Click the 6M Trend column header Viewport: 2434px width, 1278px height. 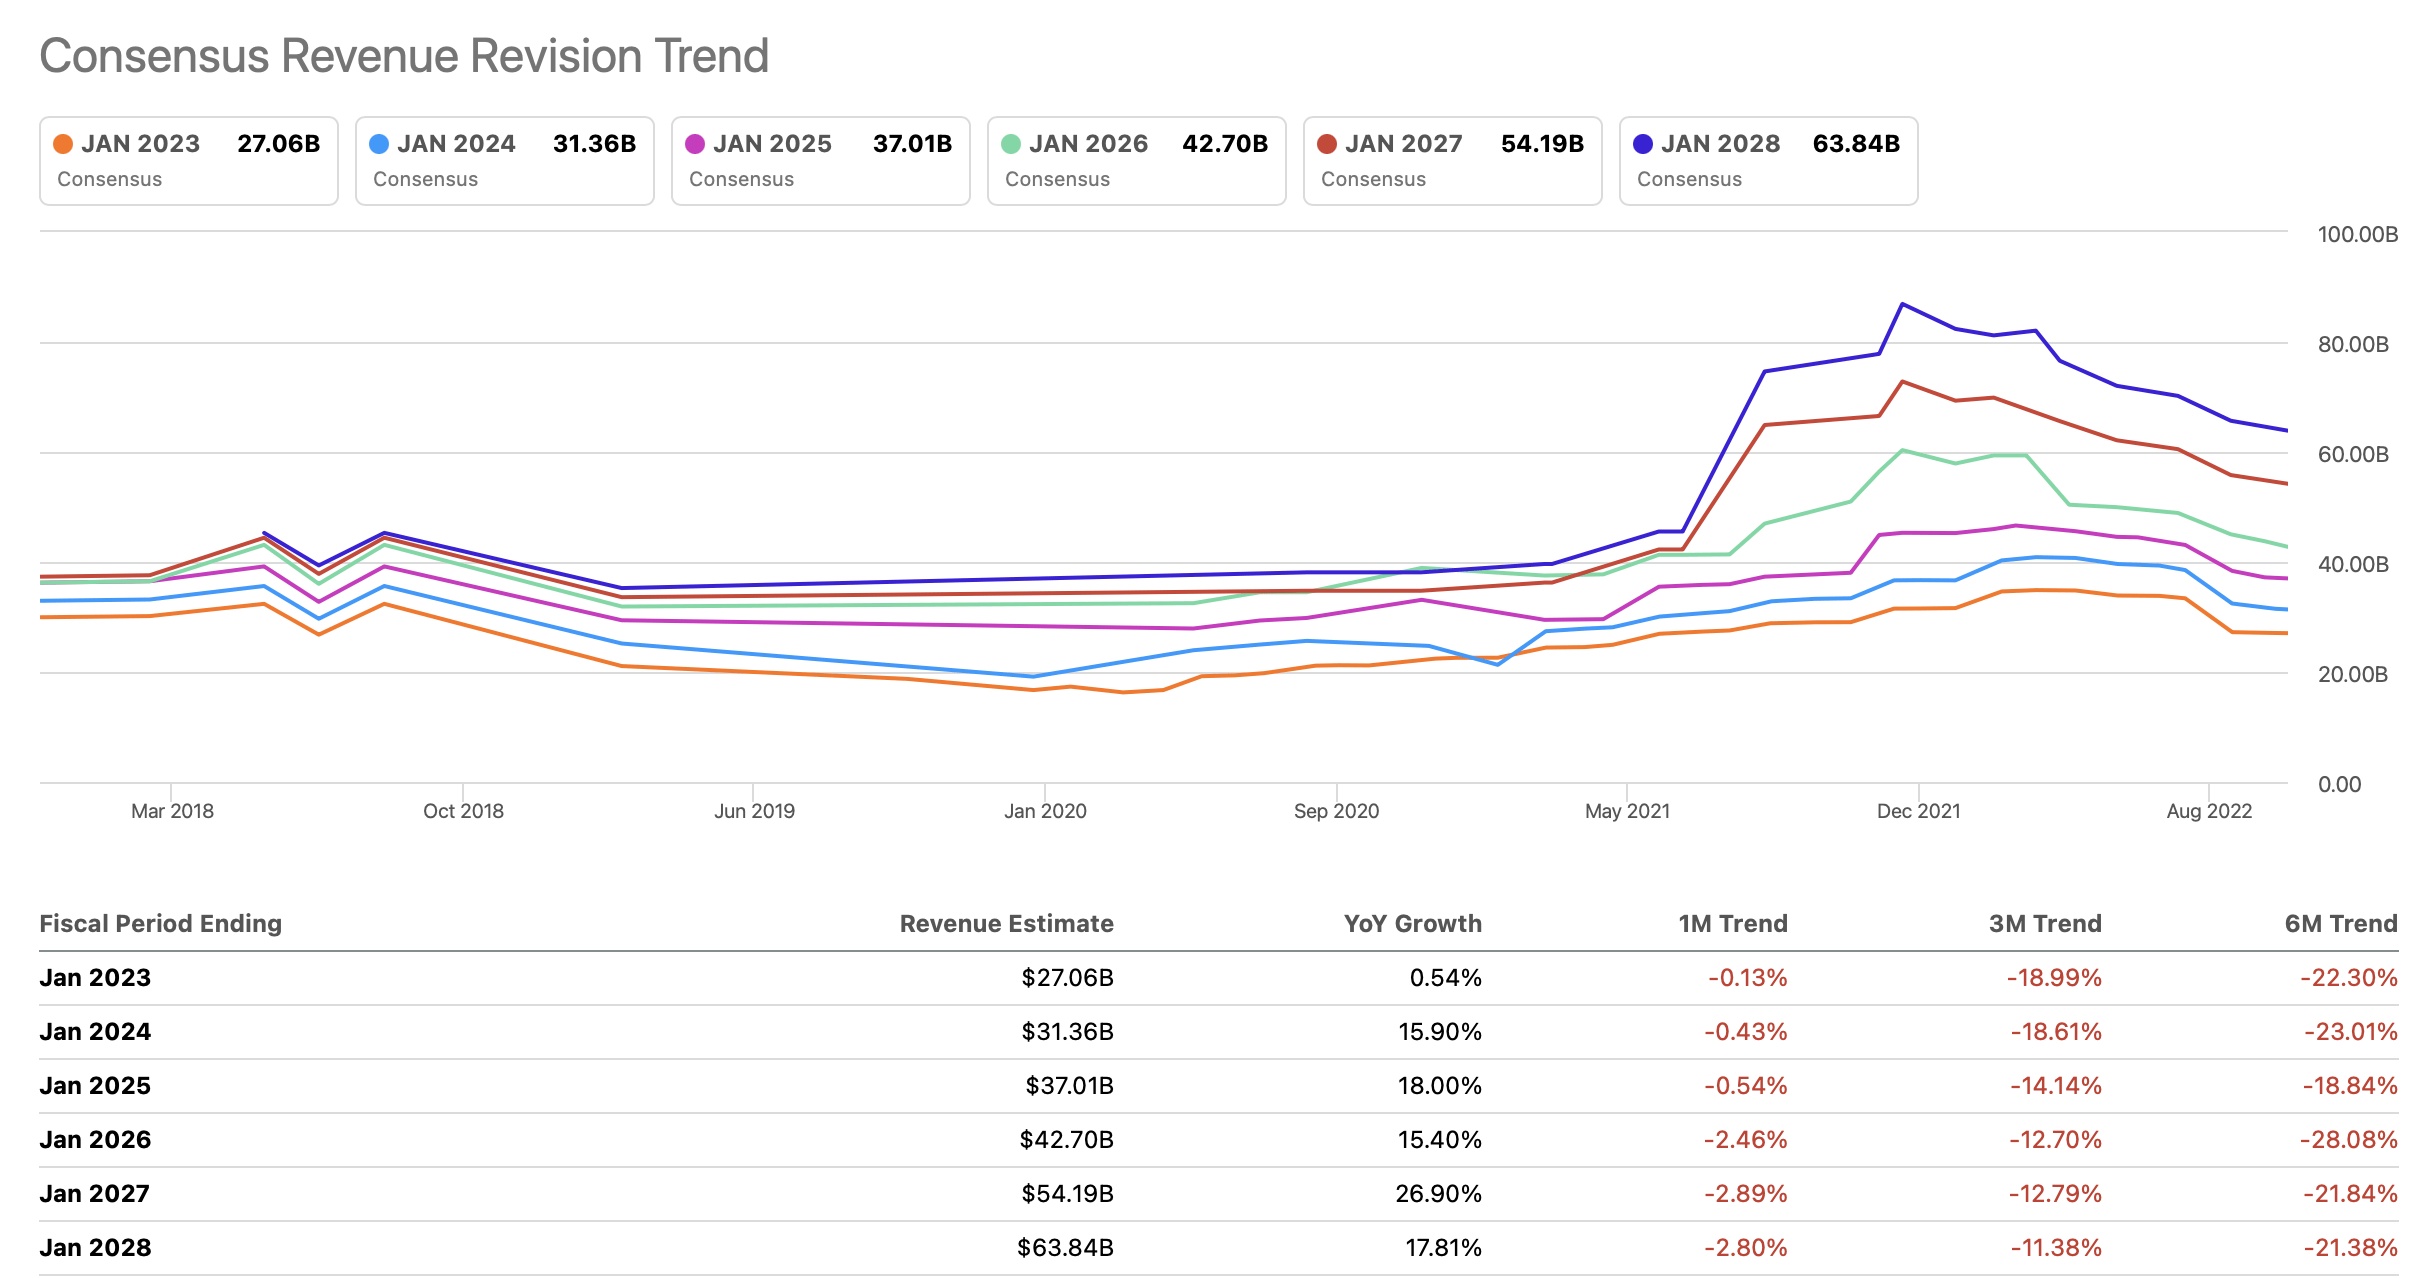click(x=2340, y=923)
